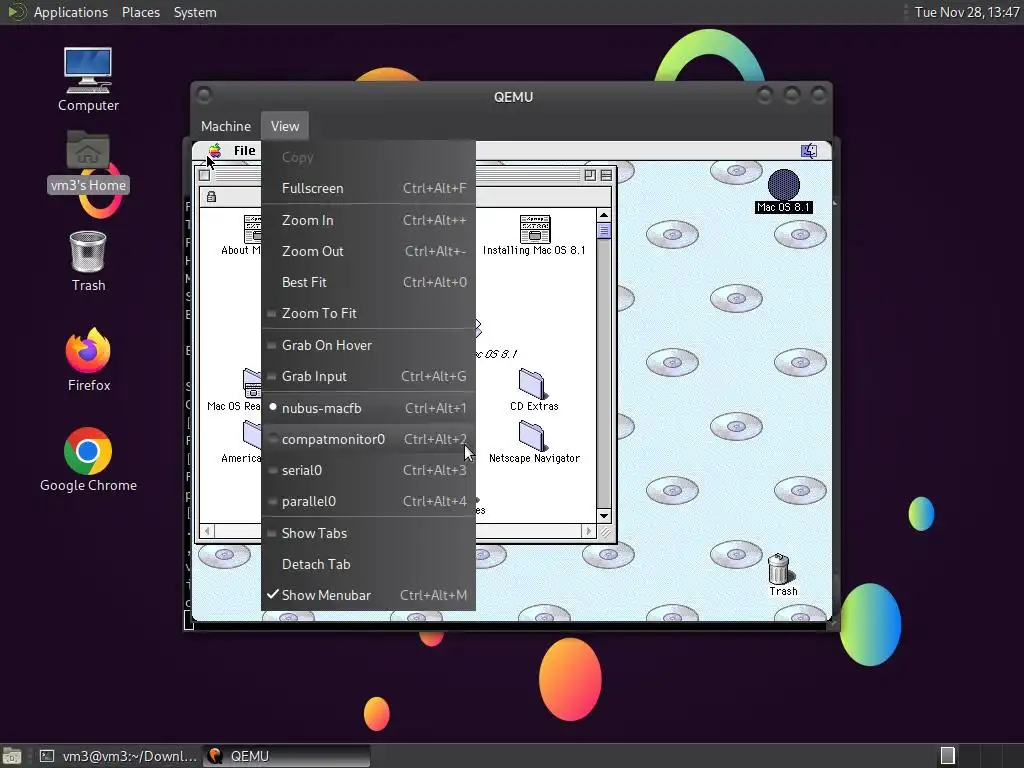This screenshot has width=1024, height=768.
Task: Toggle Grab Input option
Action: pos(368,376)
